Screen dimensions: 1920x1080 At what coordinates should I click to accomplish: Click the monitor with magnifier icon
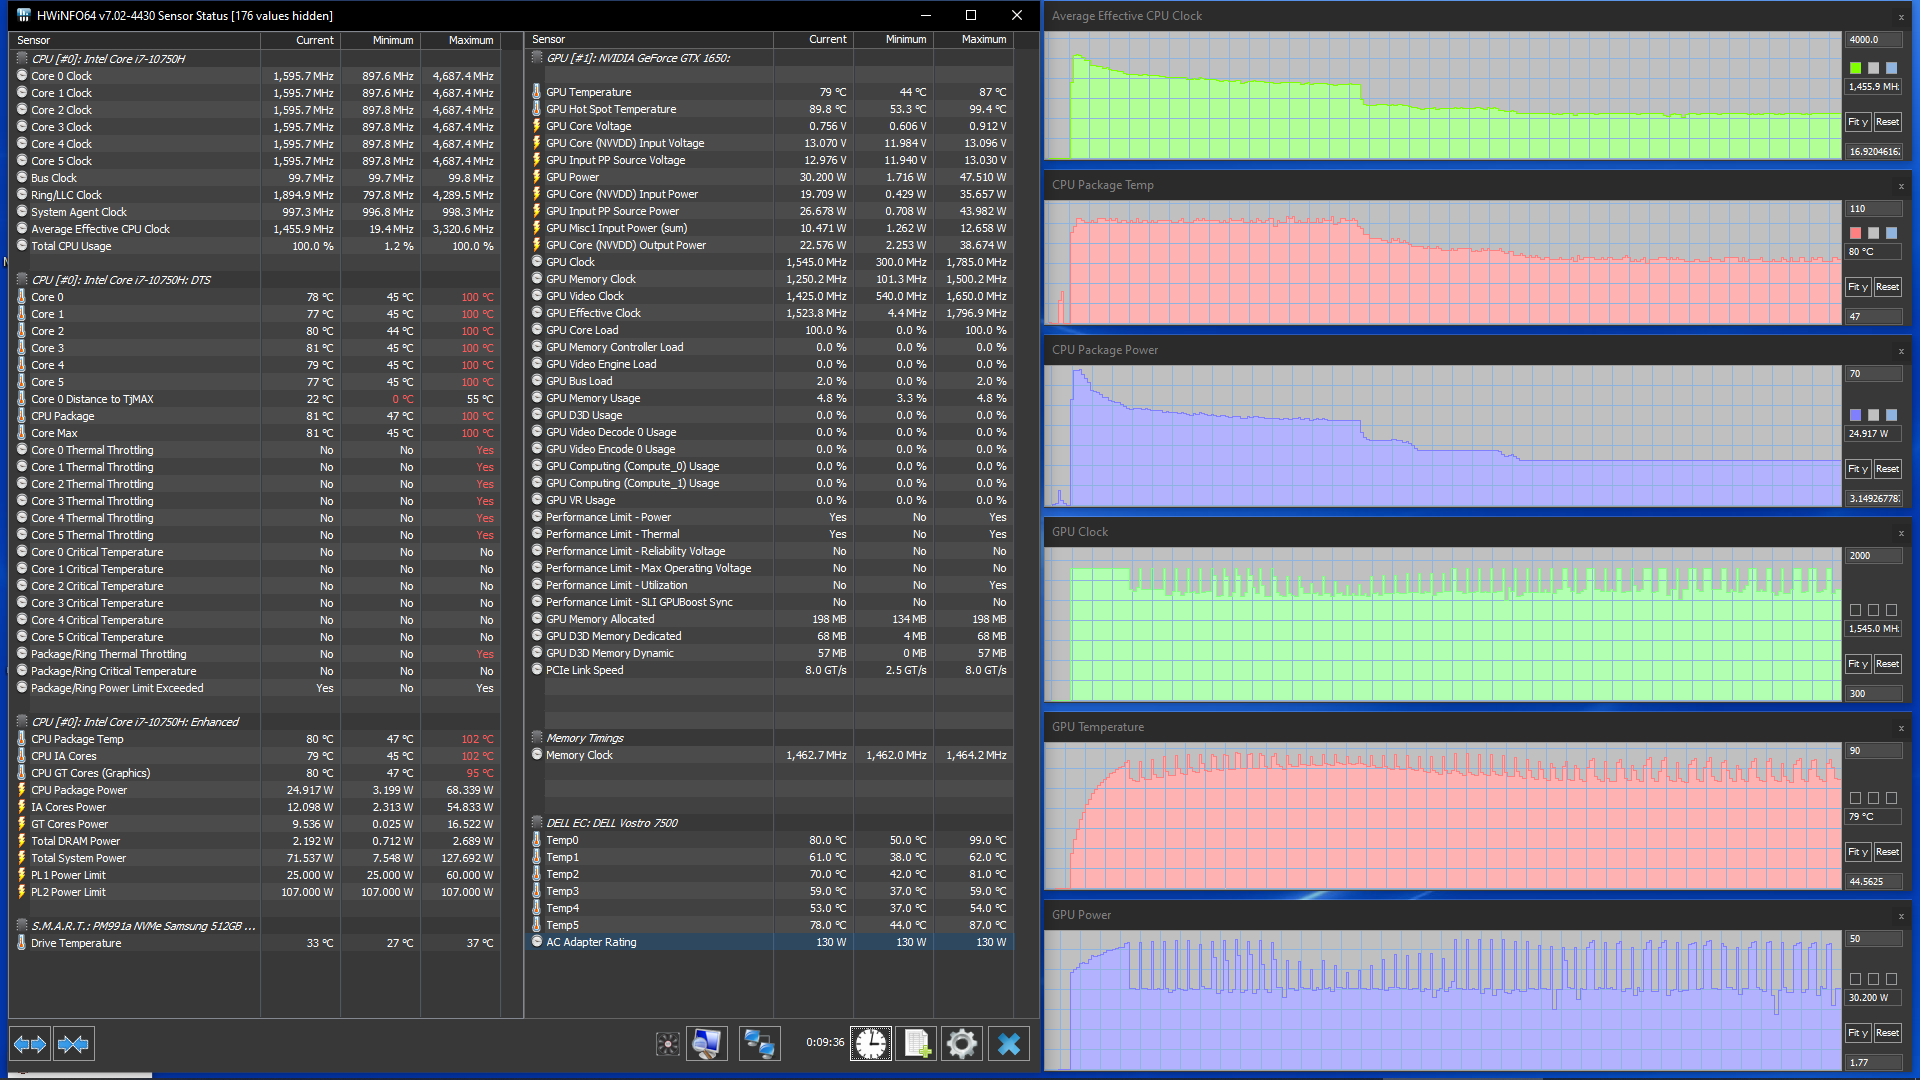pyautogui.click(x=707, y=1044)
